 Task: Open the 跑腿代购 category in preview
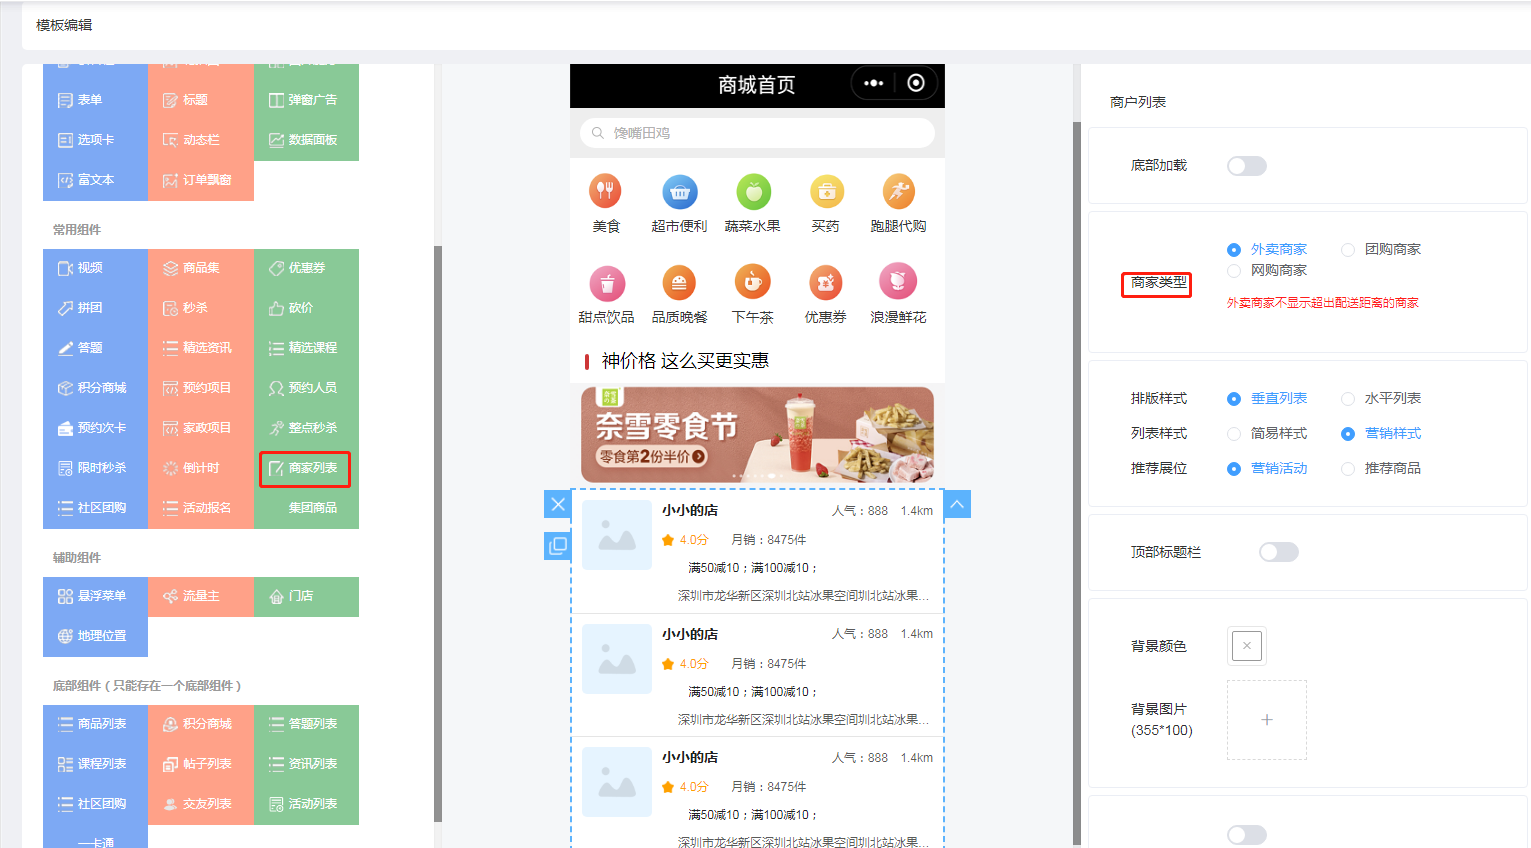(x=898, y=204)
